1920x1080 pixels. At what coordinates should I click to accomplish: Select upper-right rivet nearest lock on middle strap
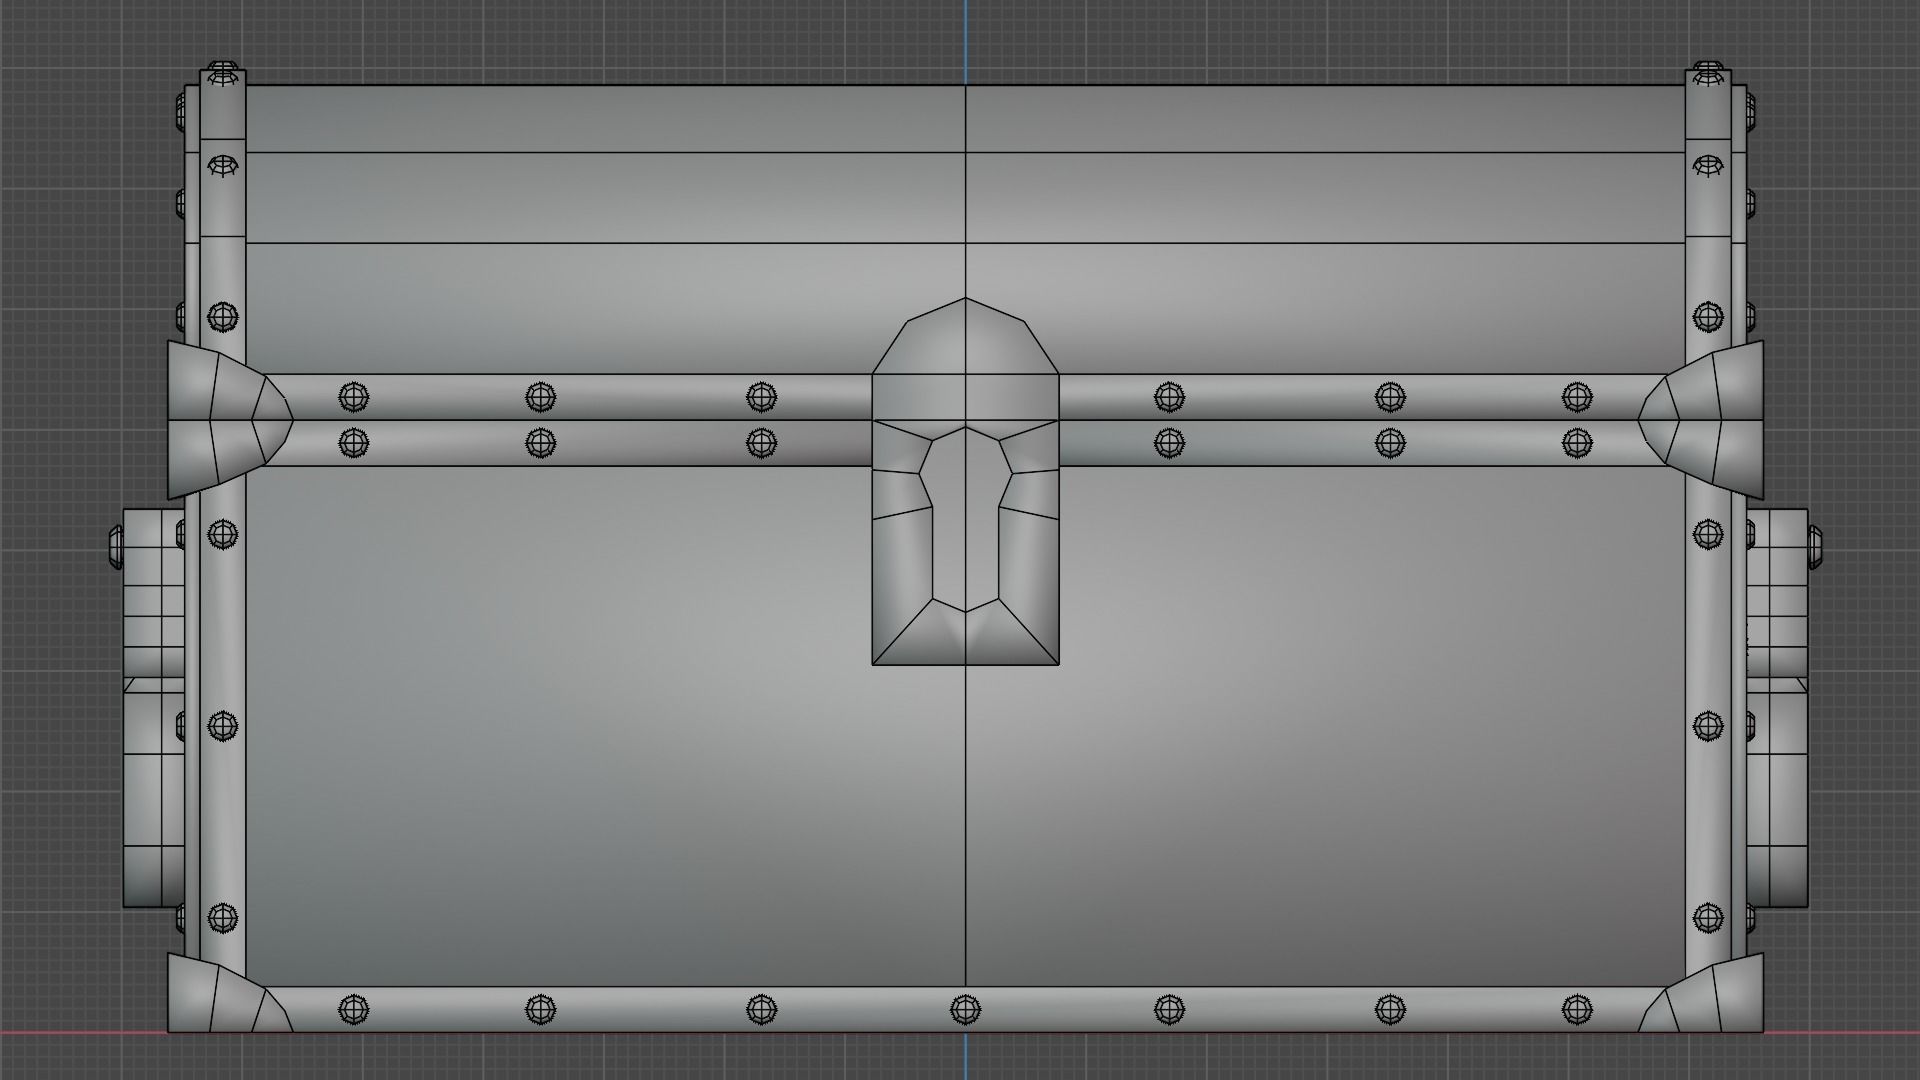tap(1169, 397)
